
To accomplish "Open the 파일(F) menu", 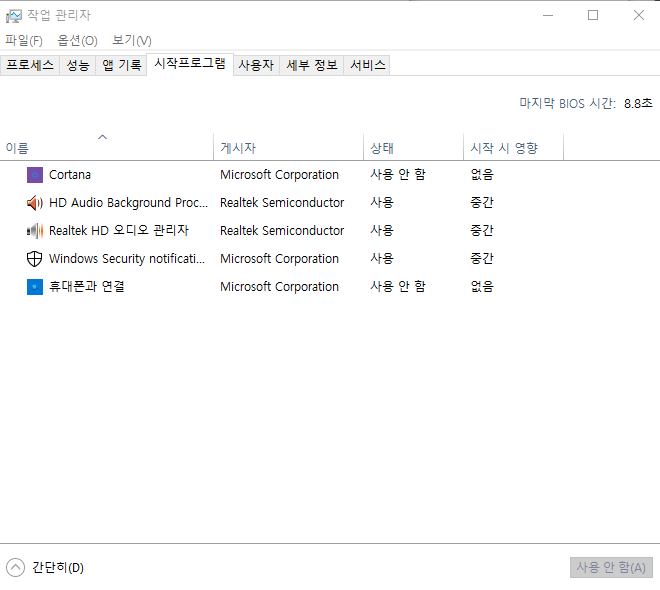I will pos(24,40).
